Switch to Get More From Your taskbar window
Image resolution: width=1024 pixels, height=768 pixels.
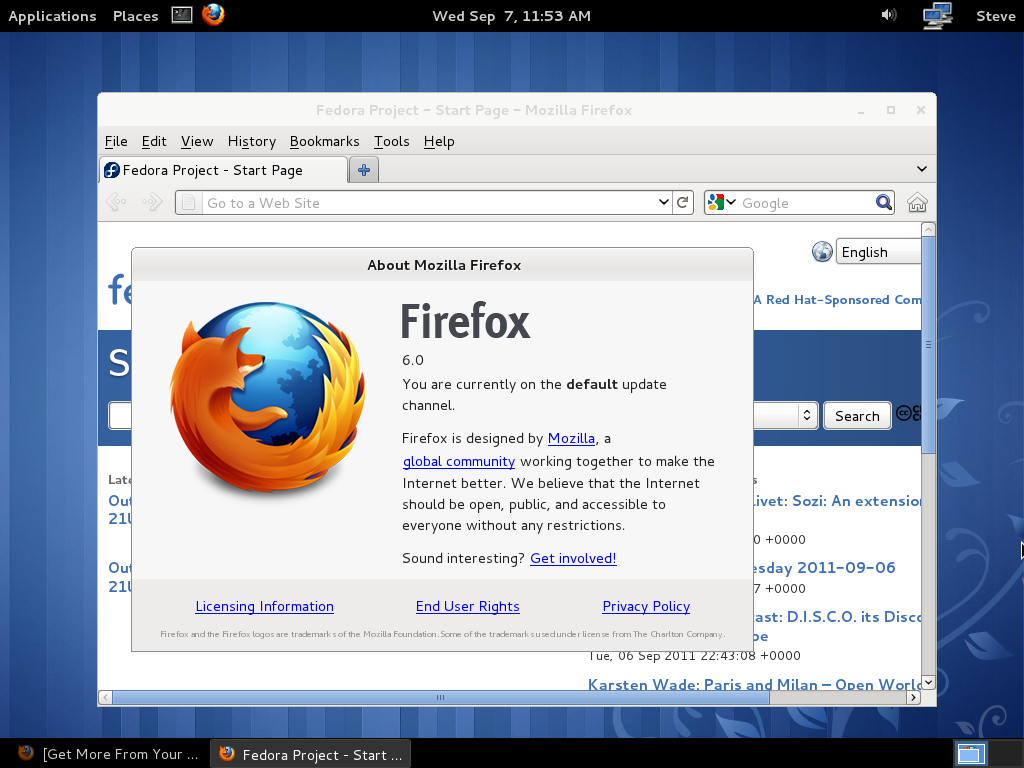pyautogui.click(x=108, y=754)
